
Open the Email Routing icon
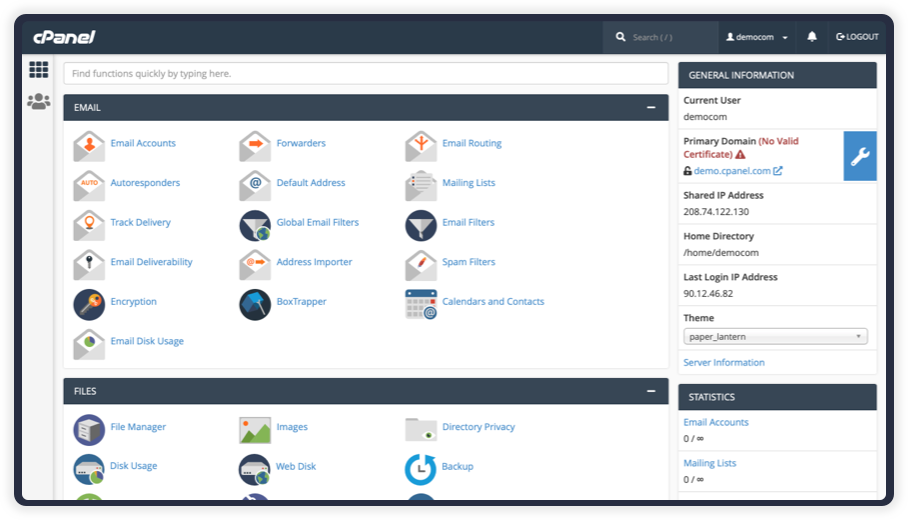421,146
